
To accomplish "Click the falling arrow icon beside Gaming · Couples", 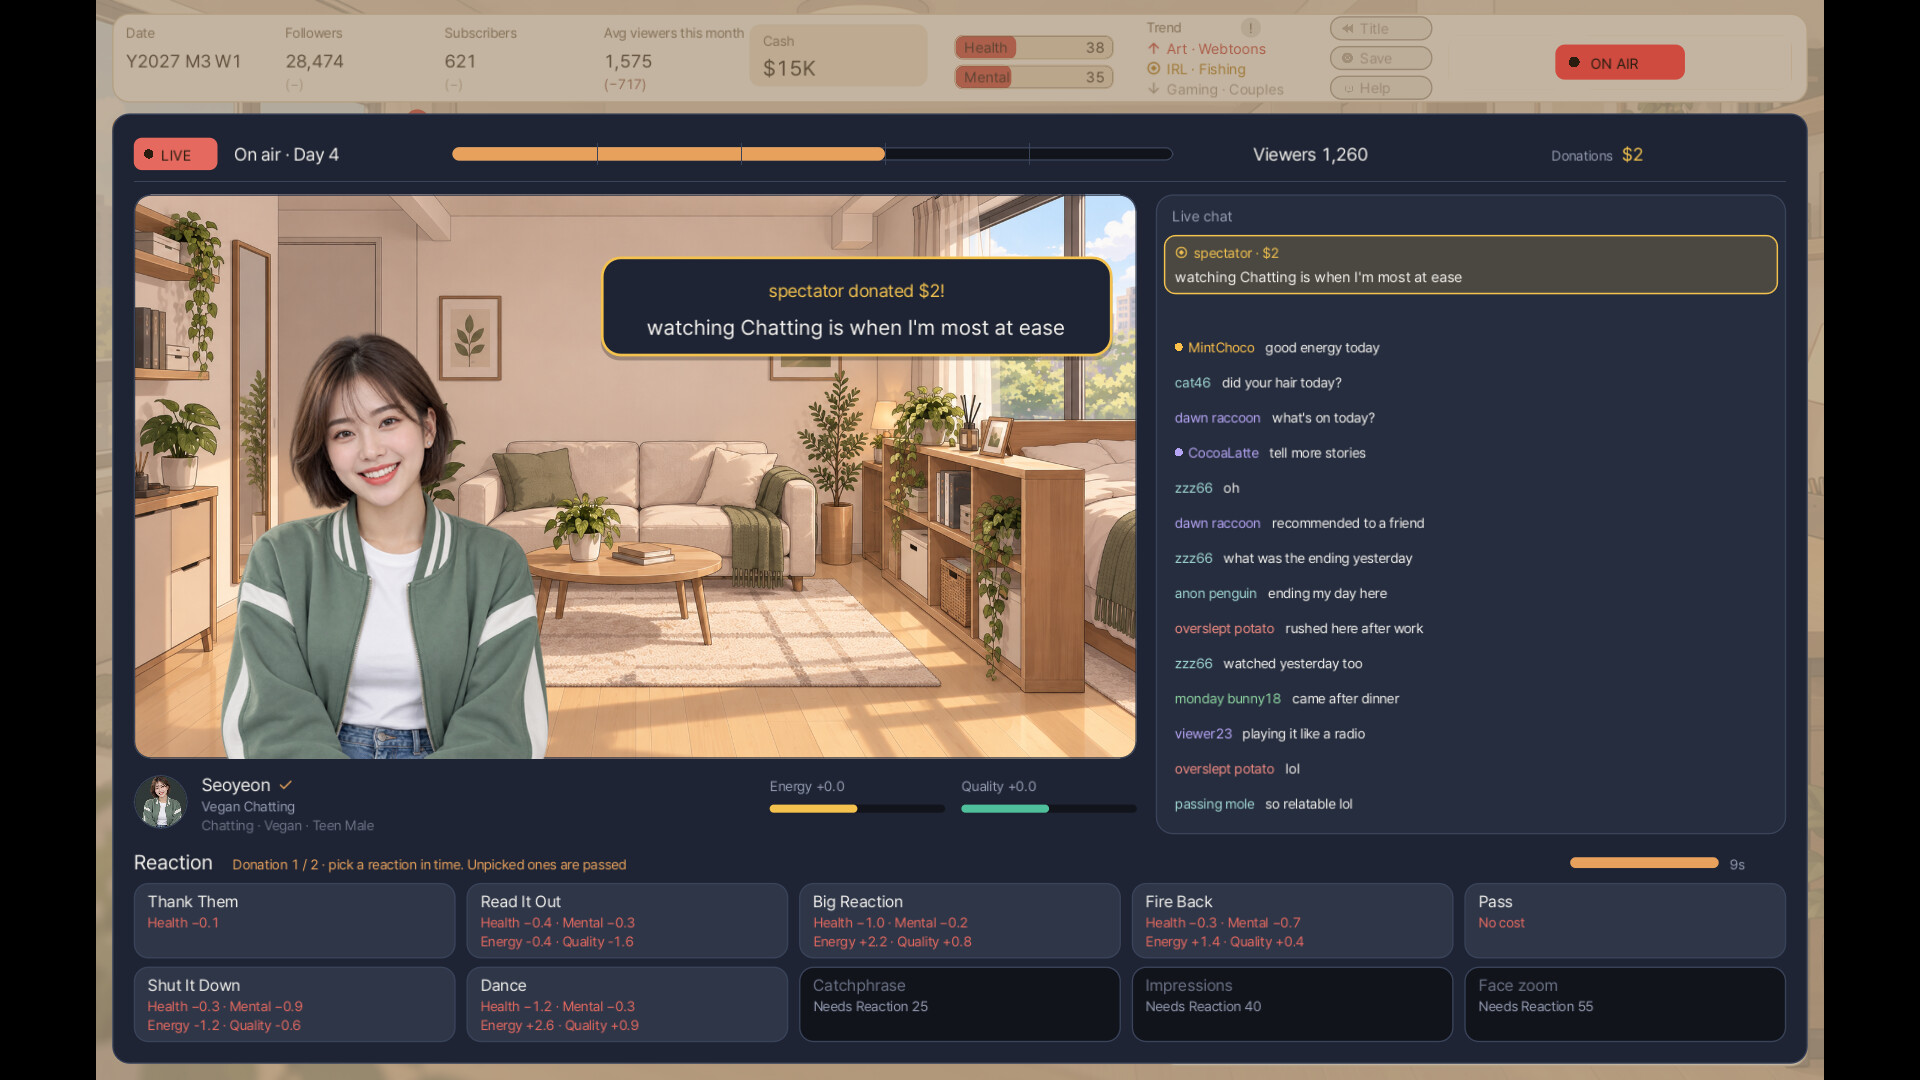I will click(x=1154, y=89).
